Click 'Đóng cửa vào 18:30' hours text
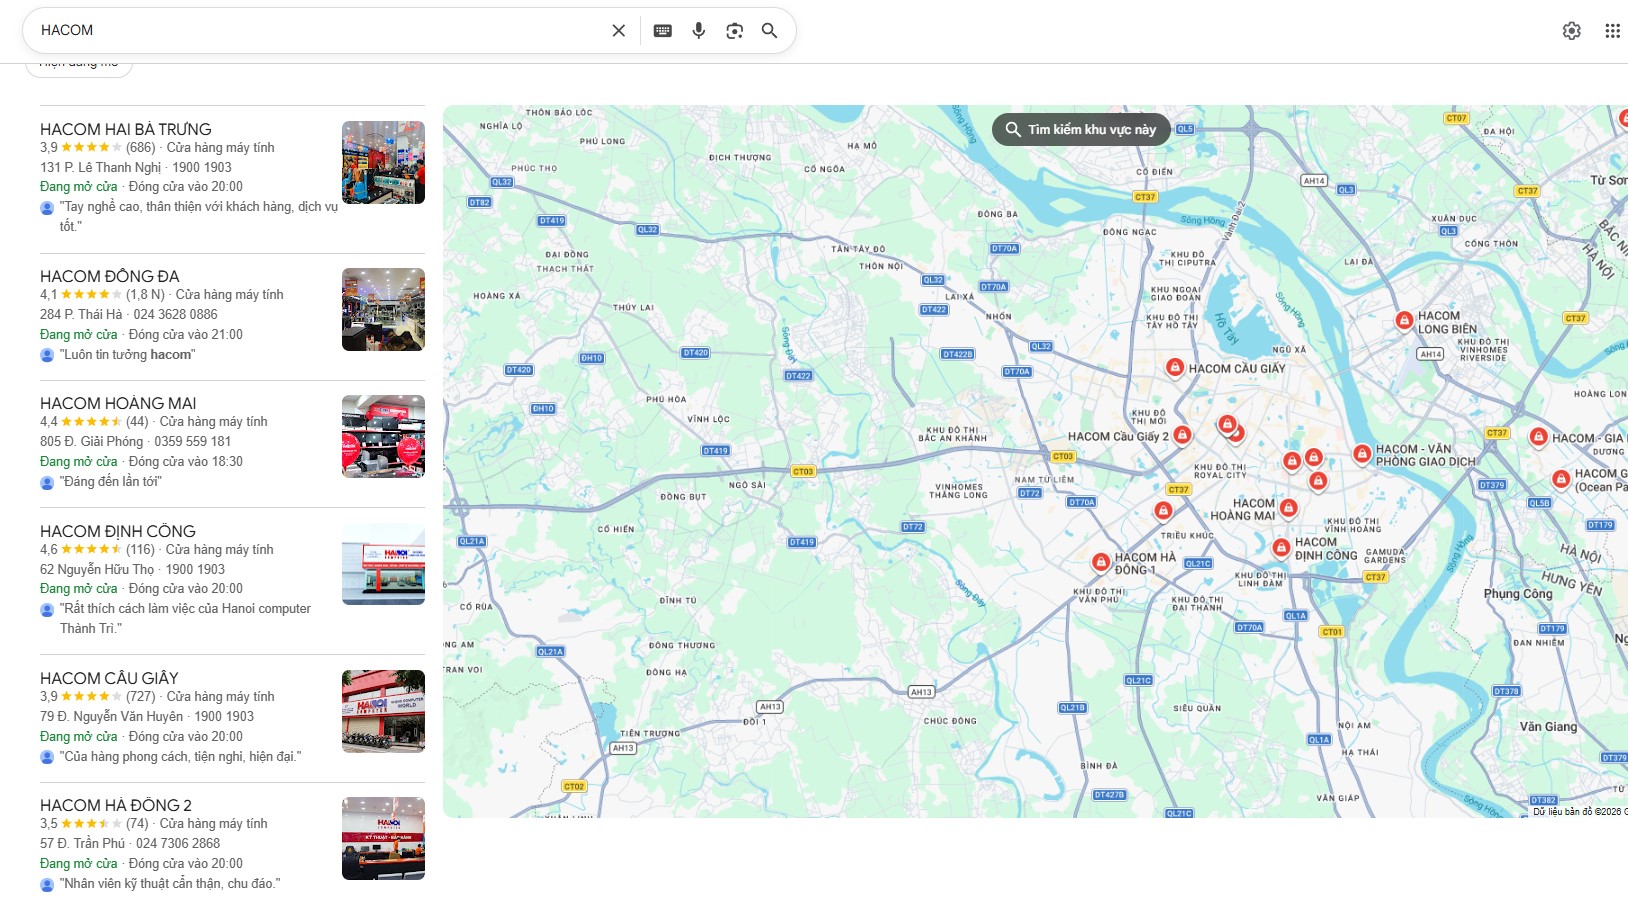 [186, 461]
